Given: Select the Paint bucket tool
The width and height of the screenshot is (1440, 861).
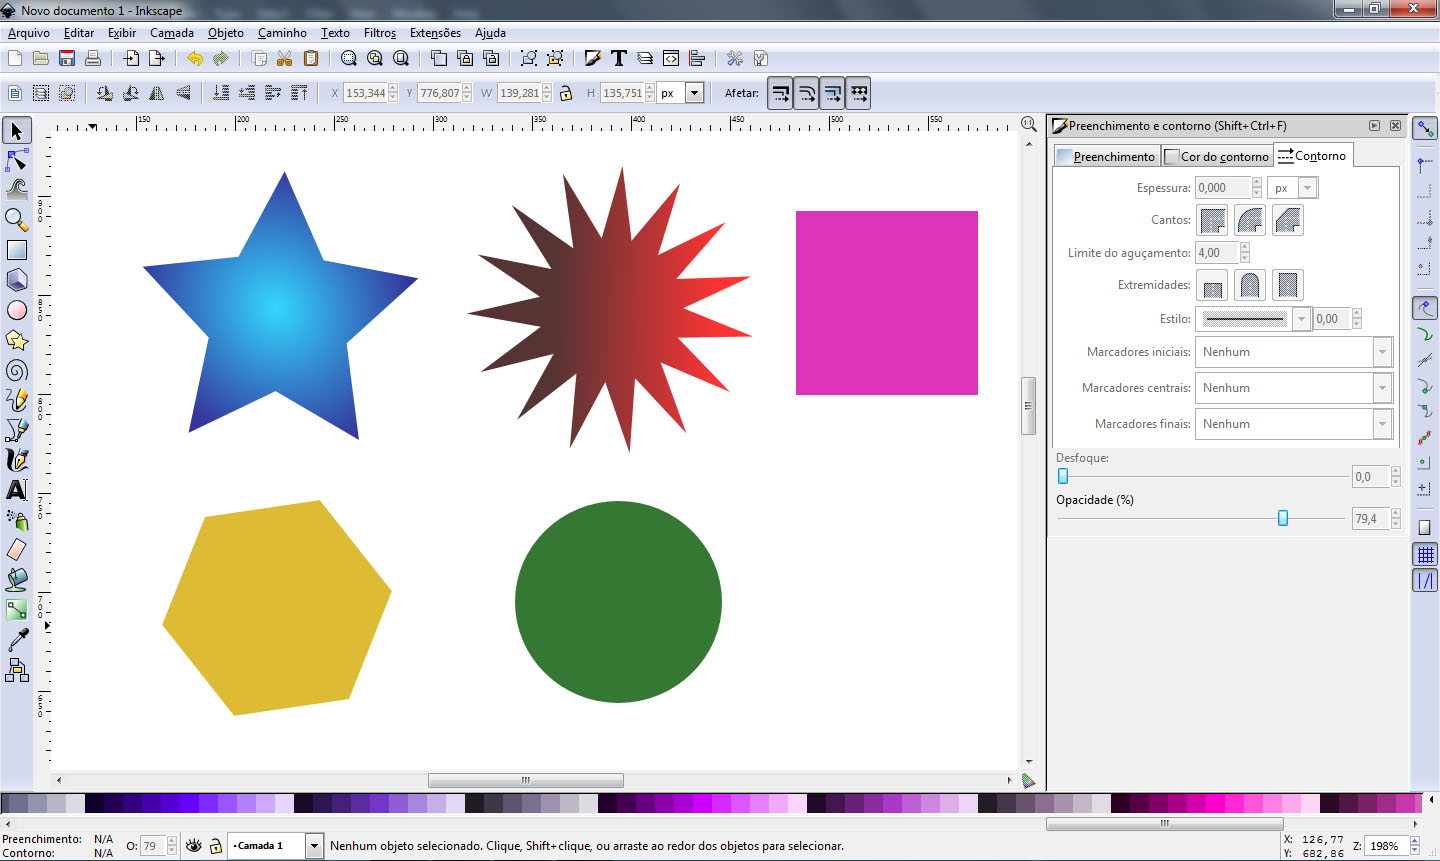Looking at the screenshot, I should (x=17, y=580).
